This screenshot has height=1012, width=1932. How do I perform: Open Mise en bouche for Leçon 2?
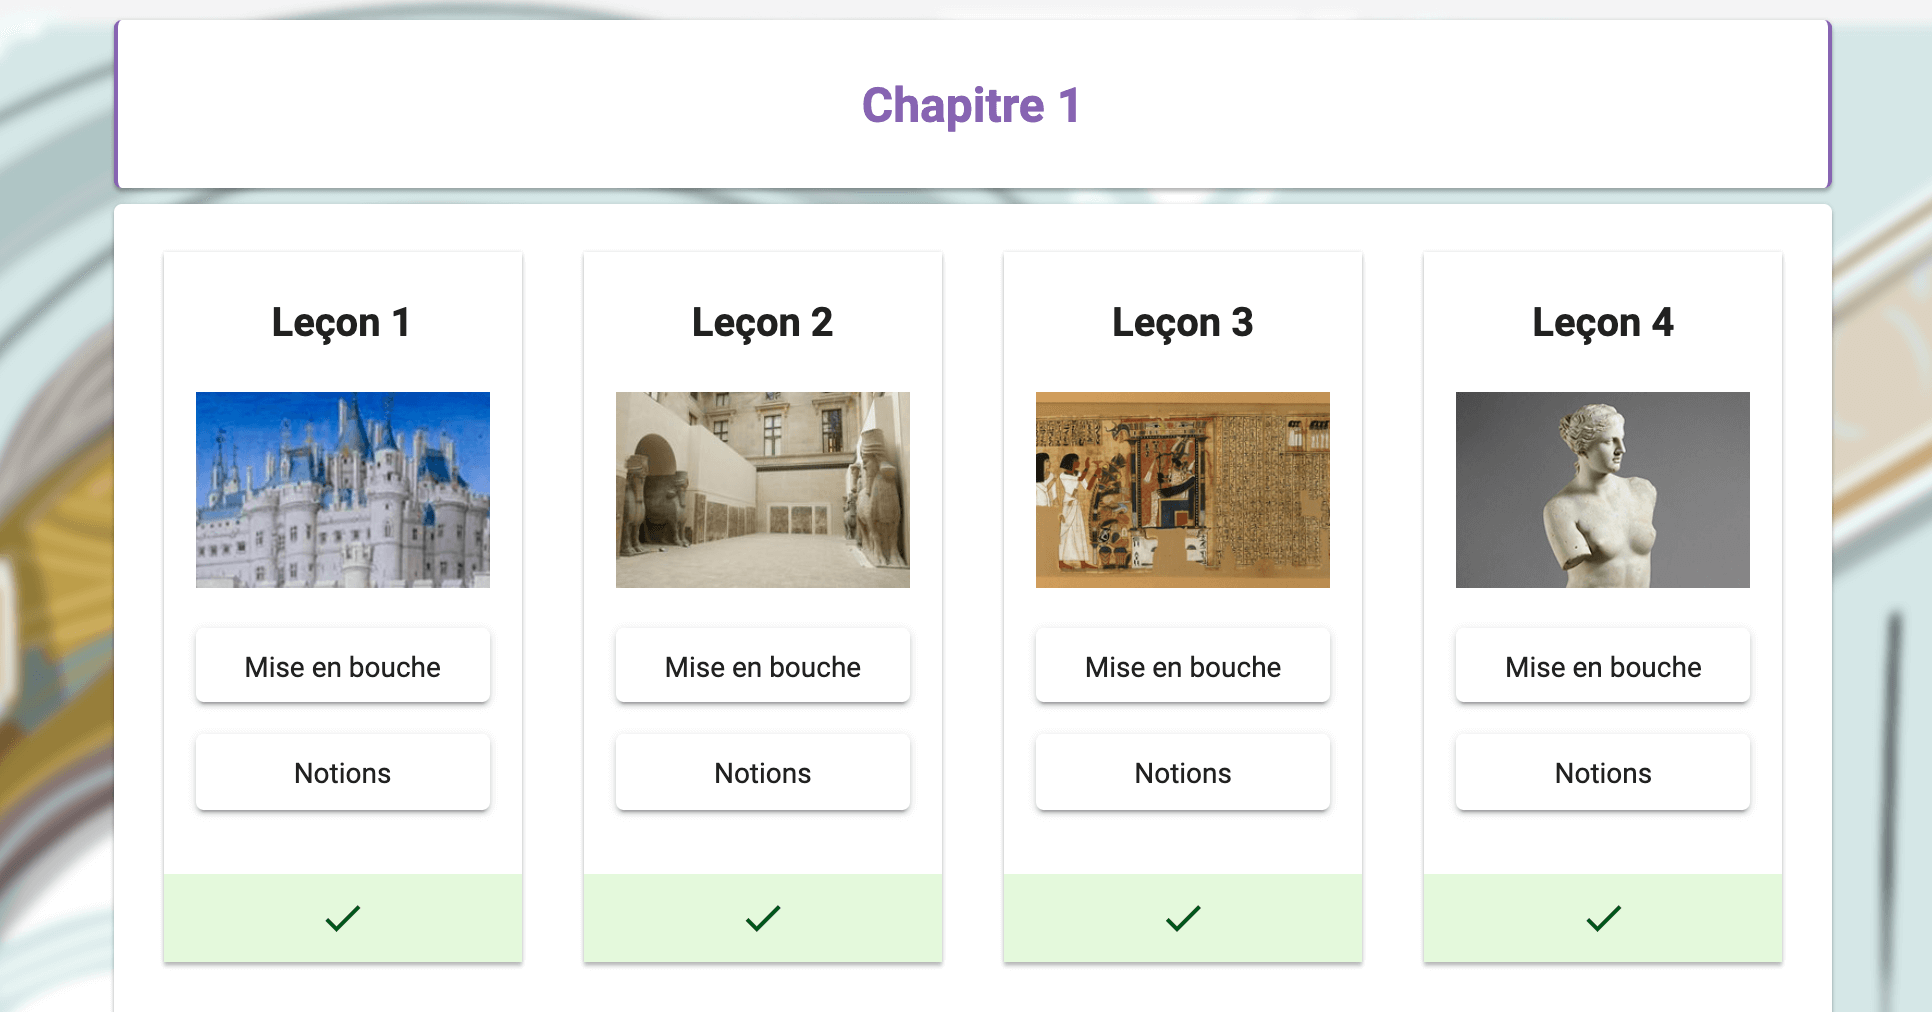(x=762, y=666)
